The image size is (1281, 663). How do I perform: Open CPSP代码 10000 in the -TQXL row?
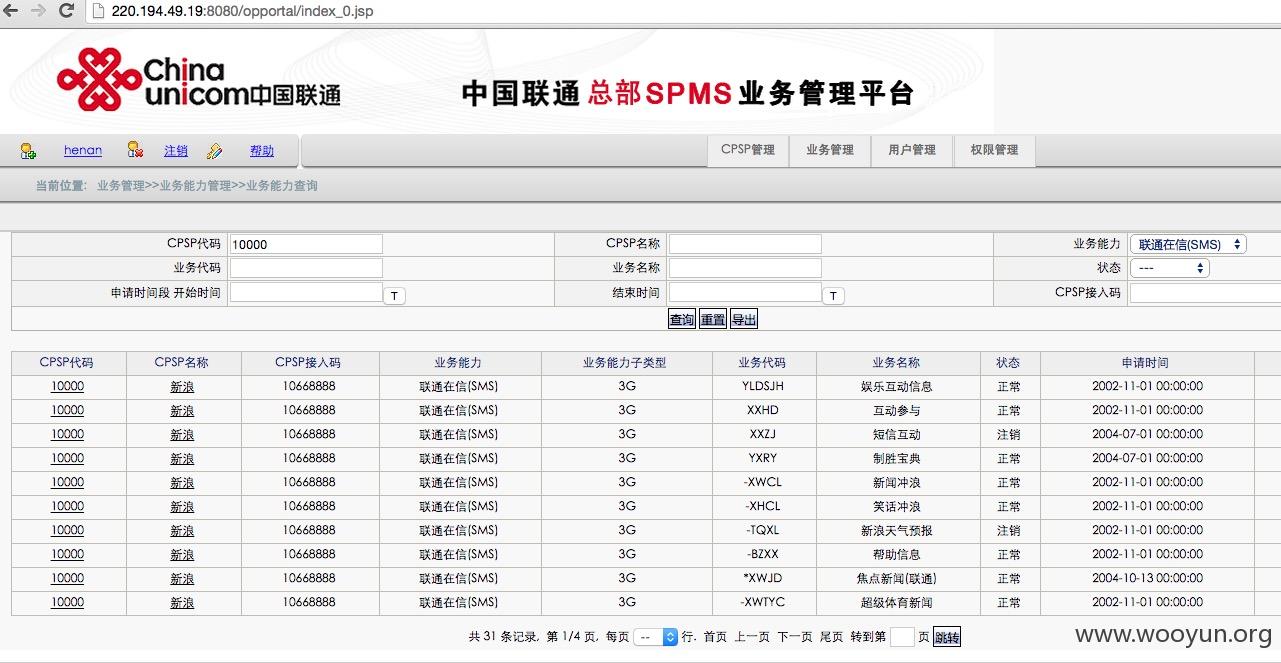pos(68,530)
